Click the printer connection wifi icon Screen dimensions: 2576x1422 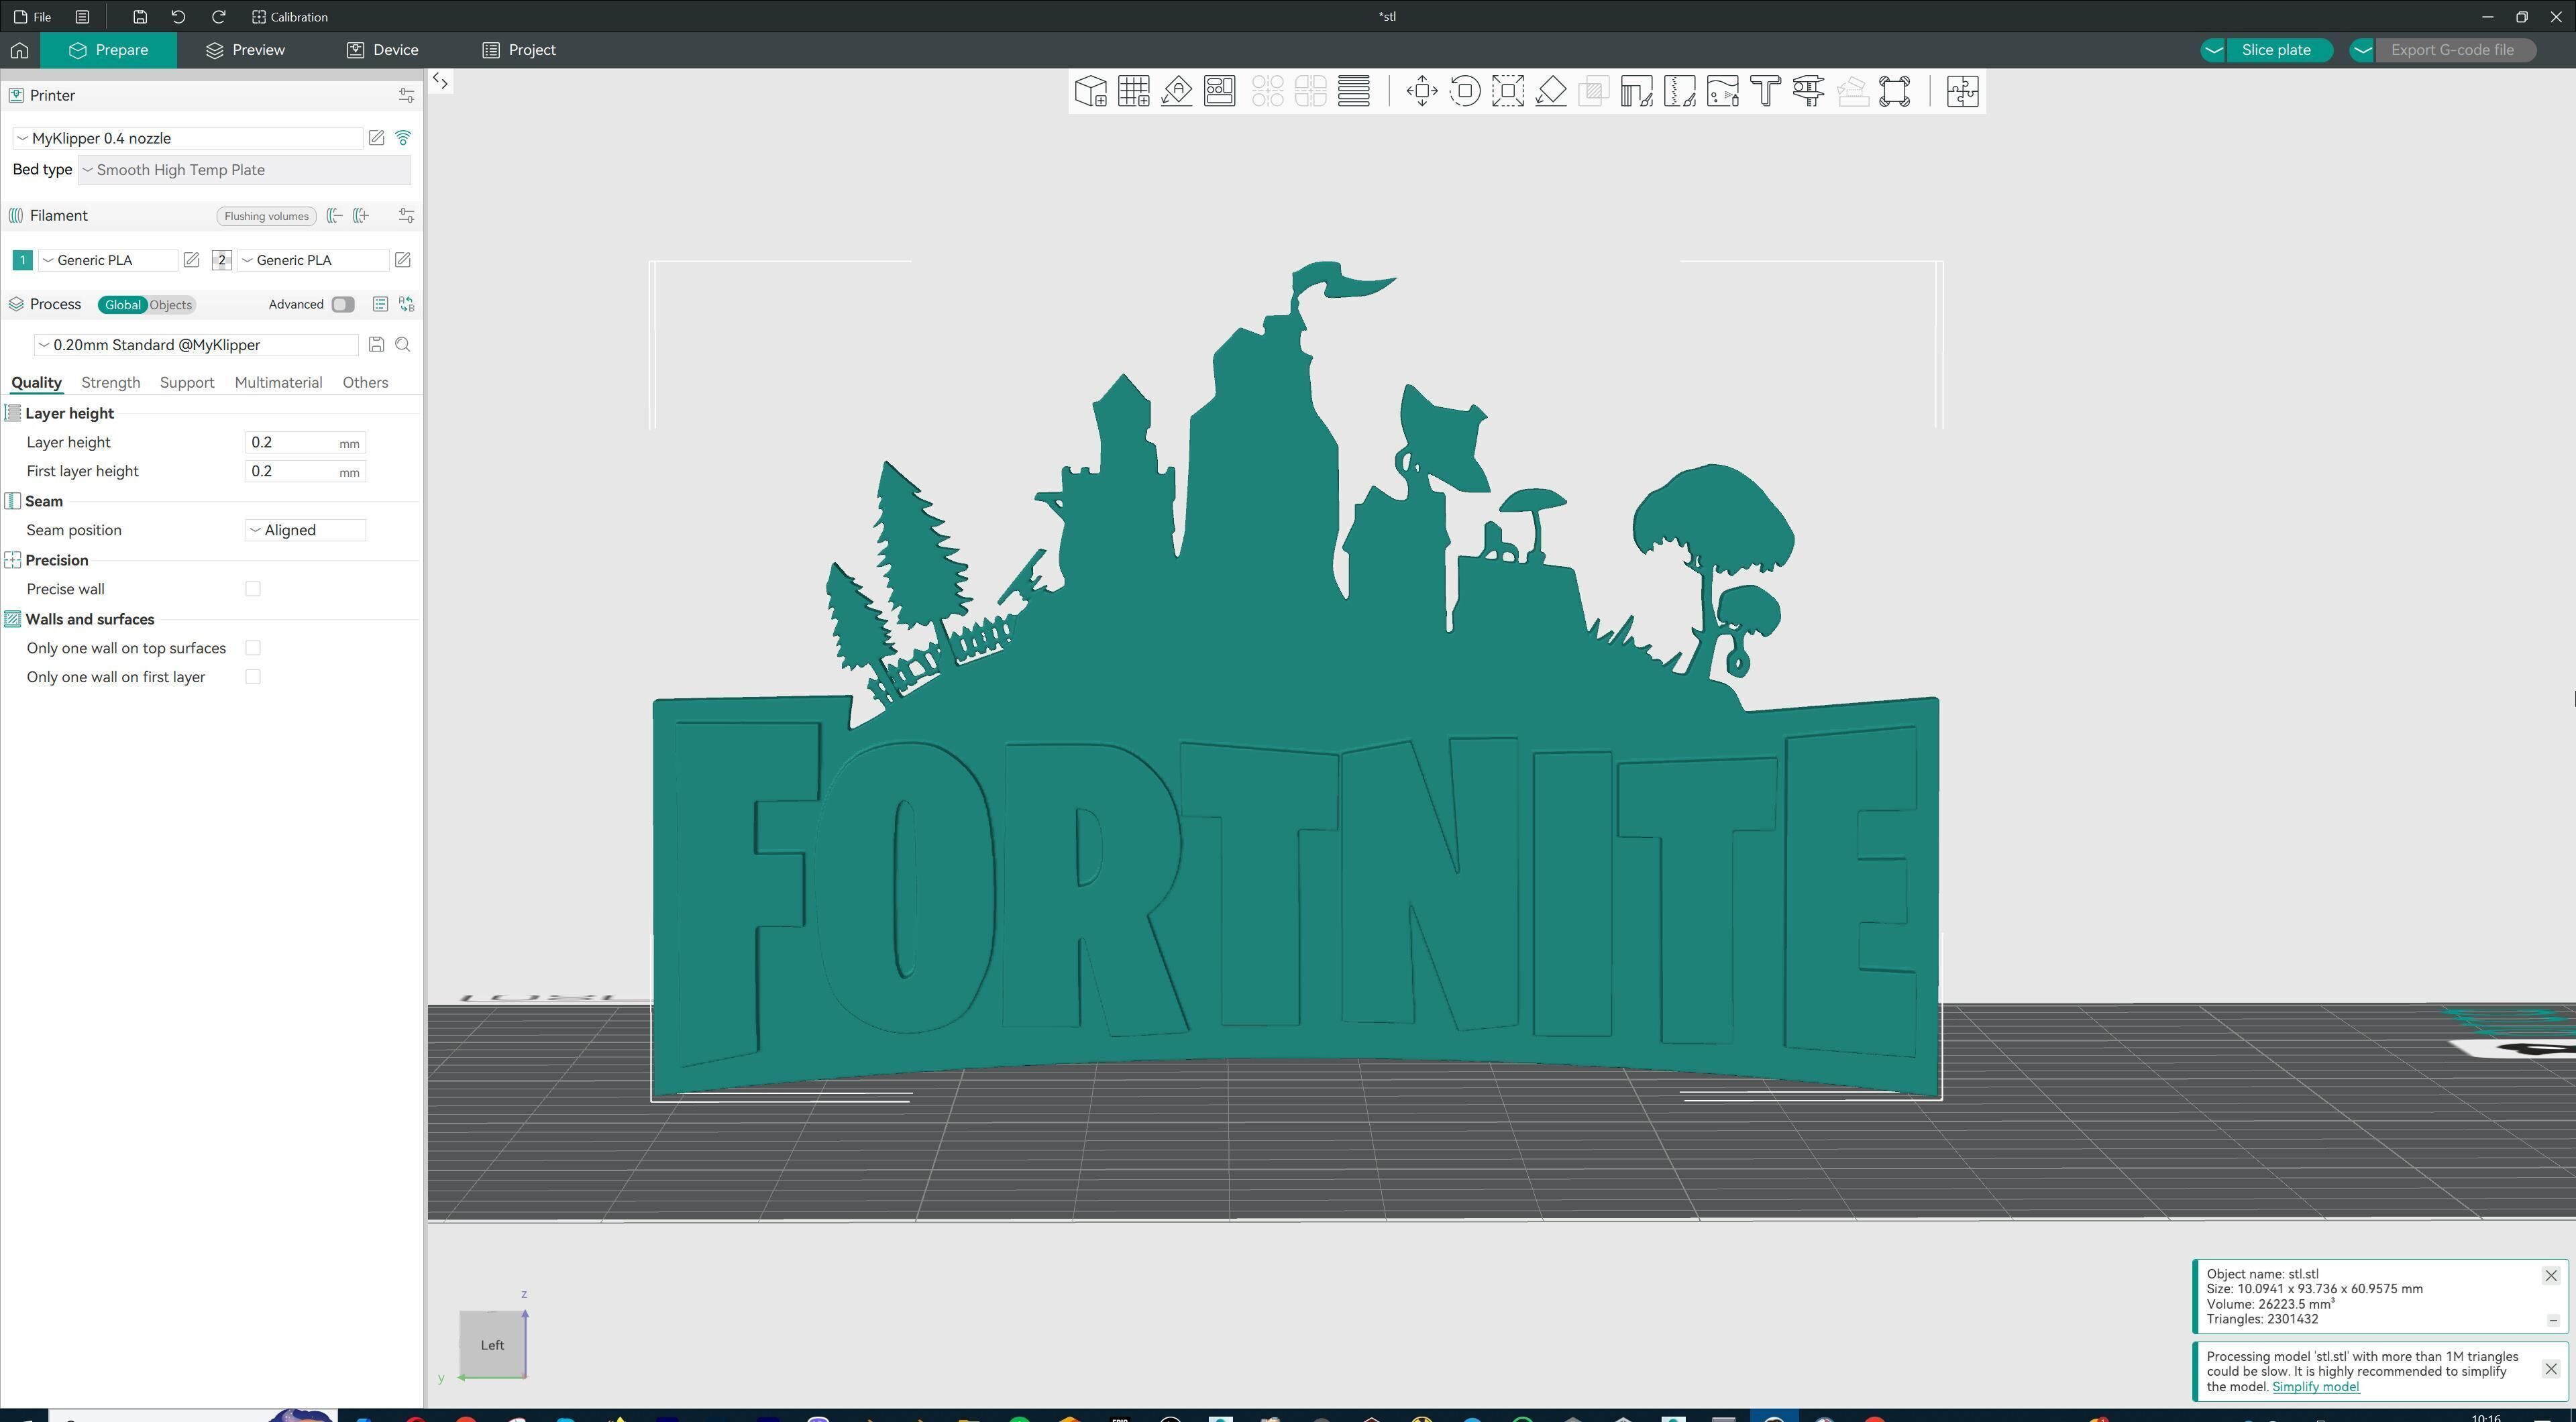click(x=403, y=138)
